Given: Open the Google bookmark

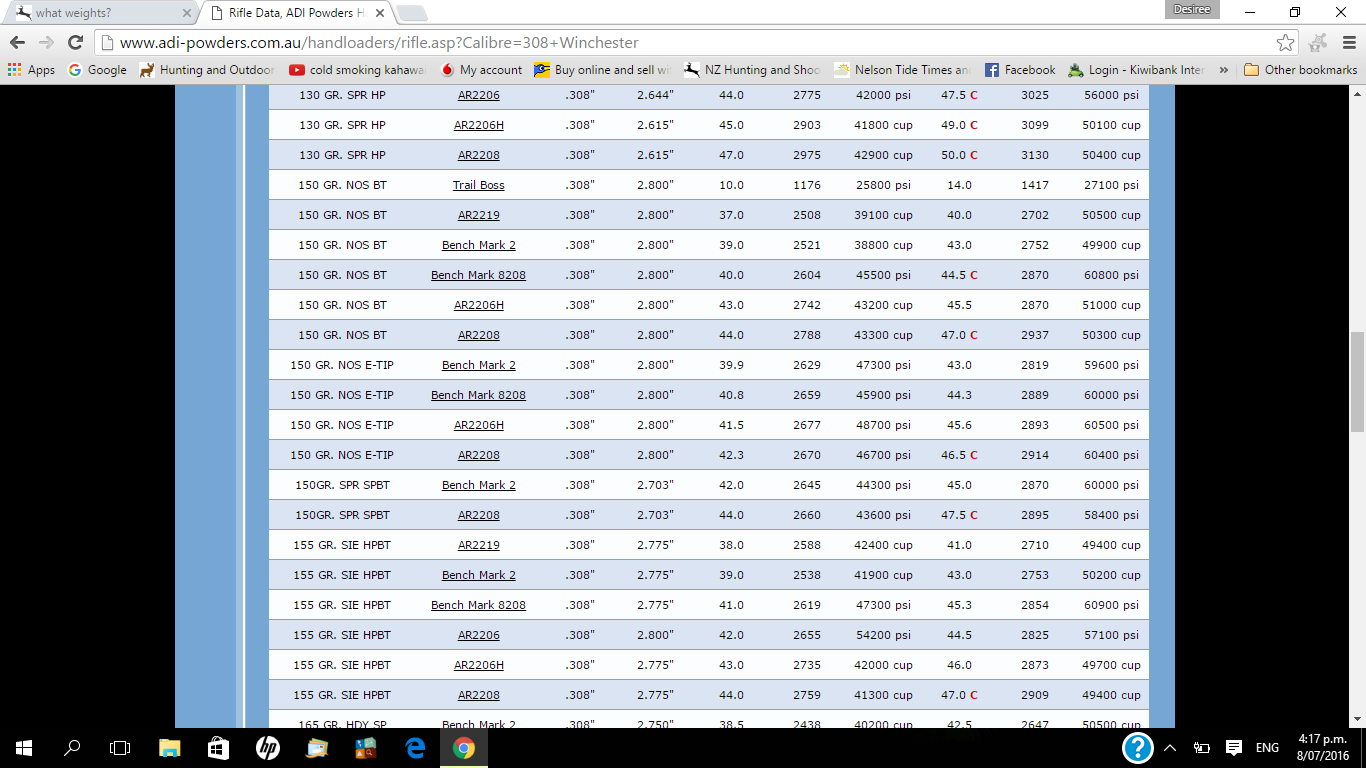Looking at the screenshot, I should 97,70.
